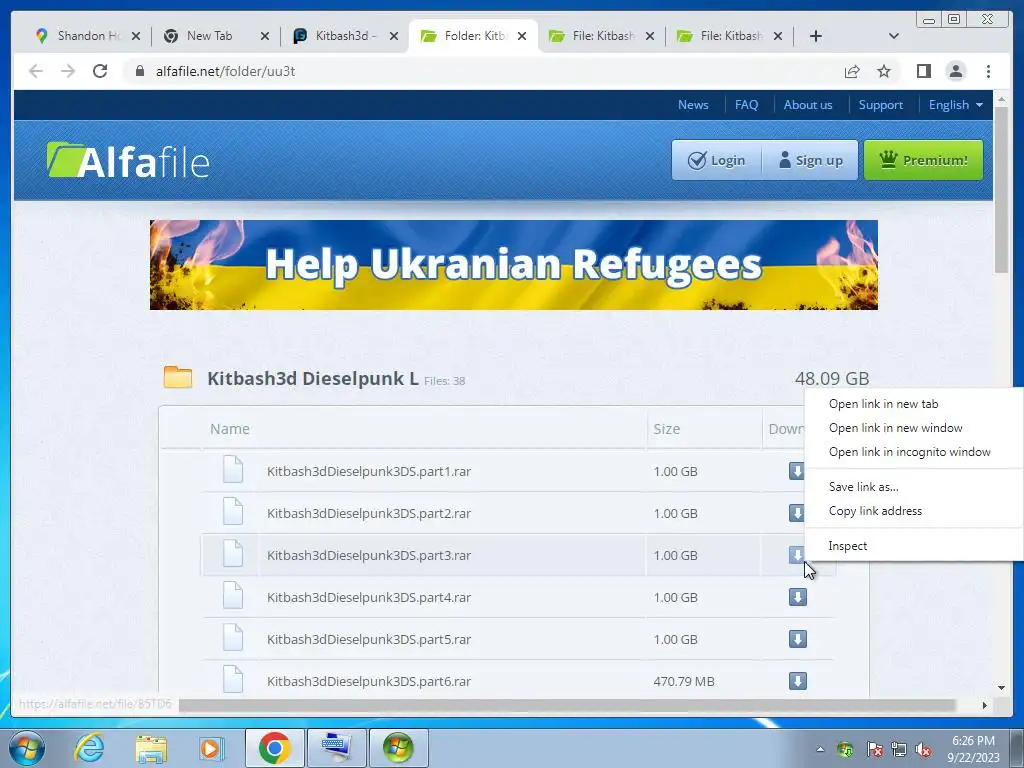
Task: Click the part1.rar file icon
Action: (233, 470)
